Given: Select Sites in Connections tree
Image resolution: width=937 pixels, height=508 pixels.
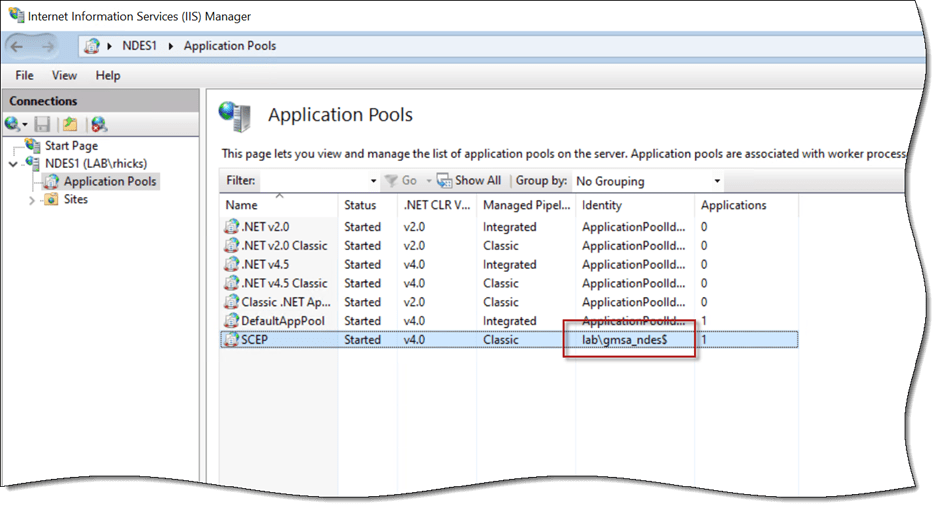Looking at the screenshot, I should (76, 199).
